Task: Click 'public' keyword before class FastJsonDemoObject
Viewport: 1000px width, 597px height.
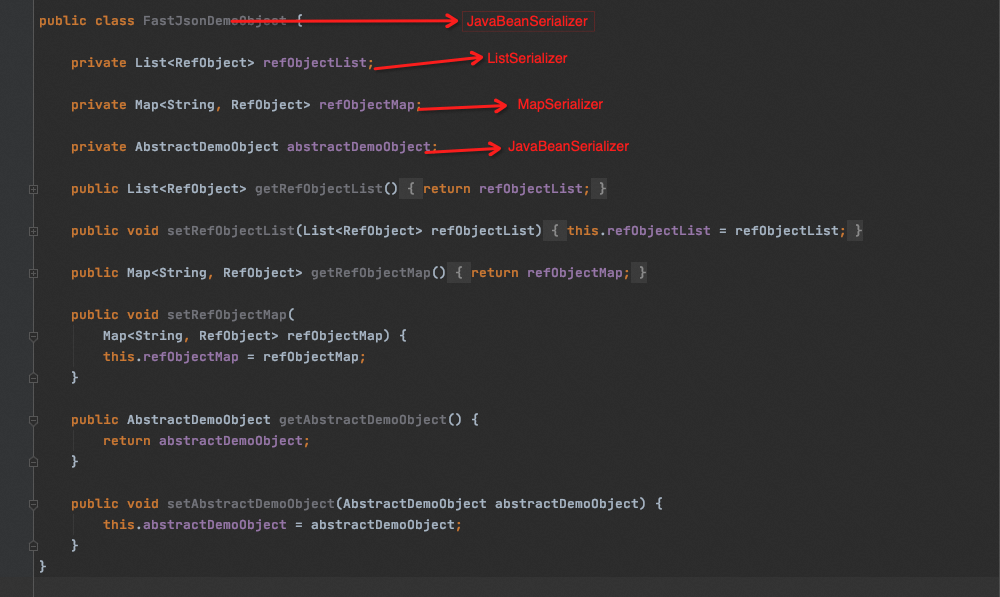Action: pos(62,21)
